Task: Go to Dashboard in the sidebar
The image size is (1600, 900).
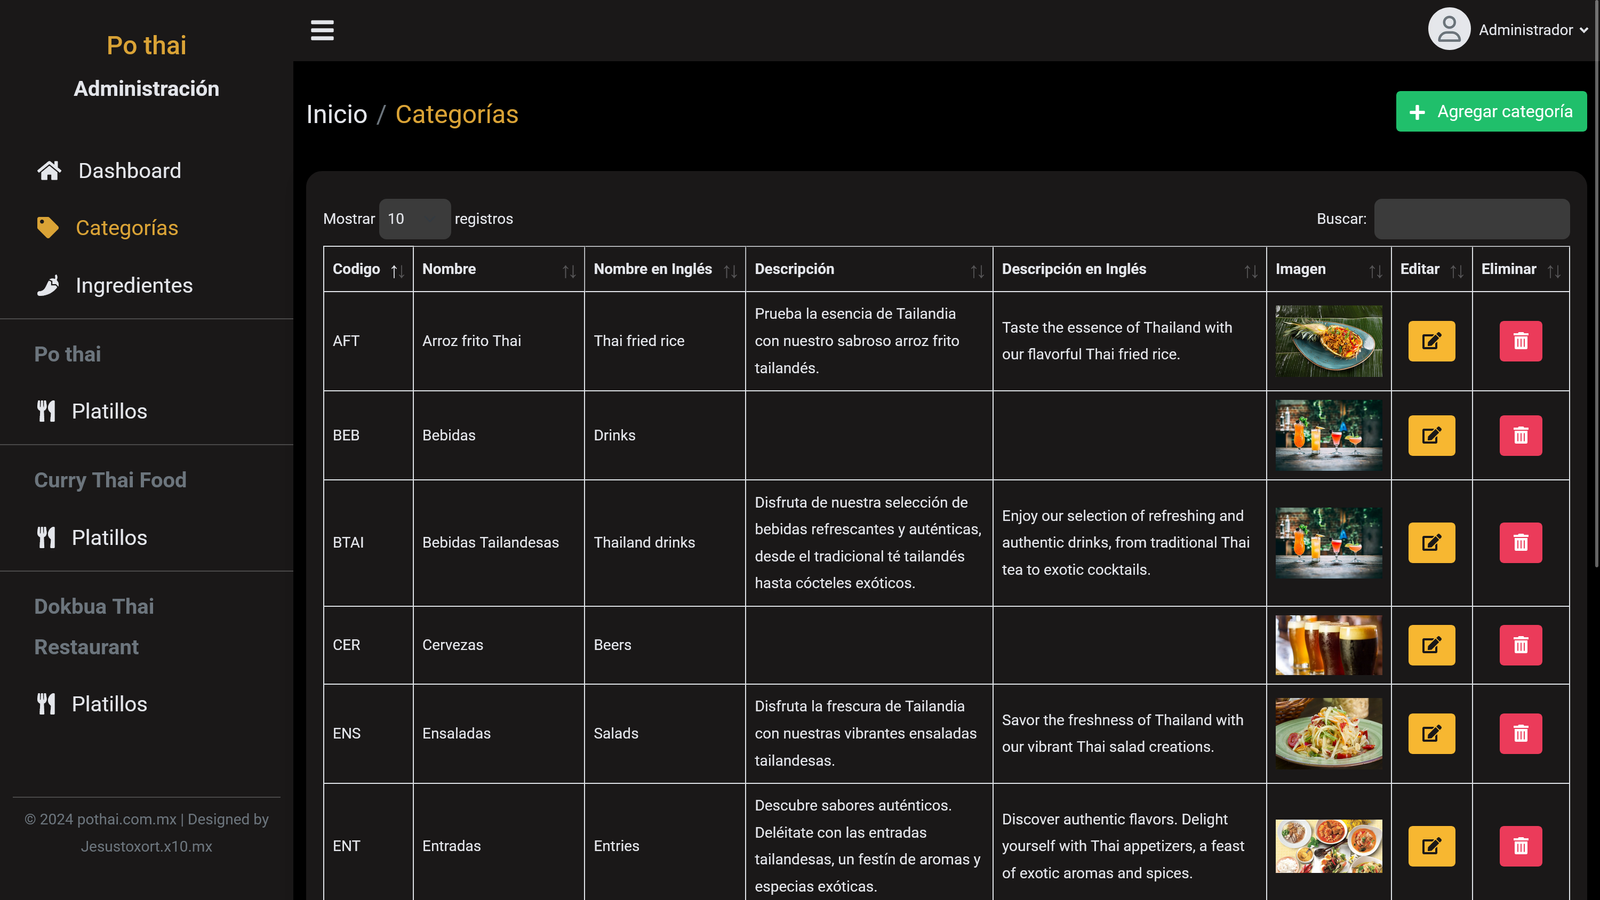Action: [129, 171]
